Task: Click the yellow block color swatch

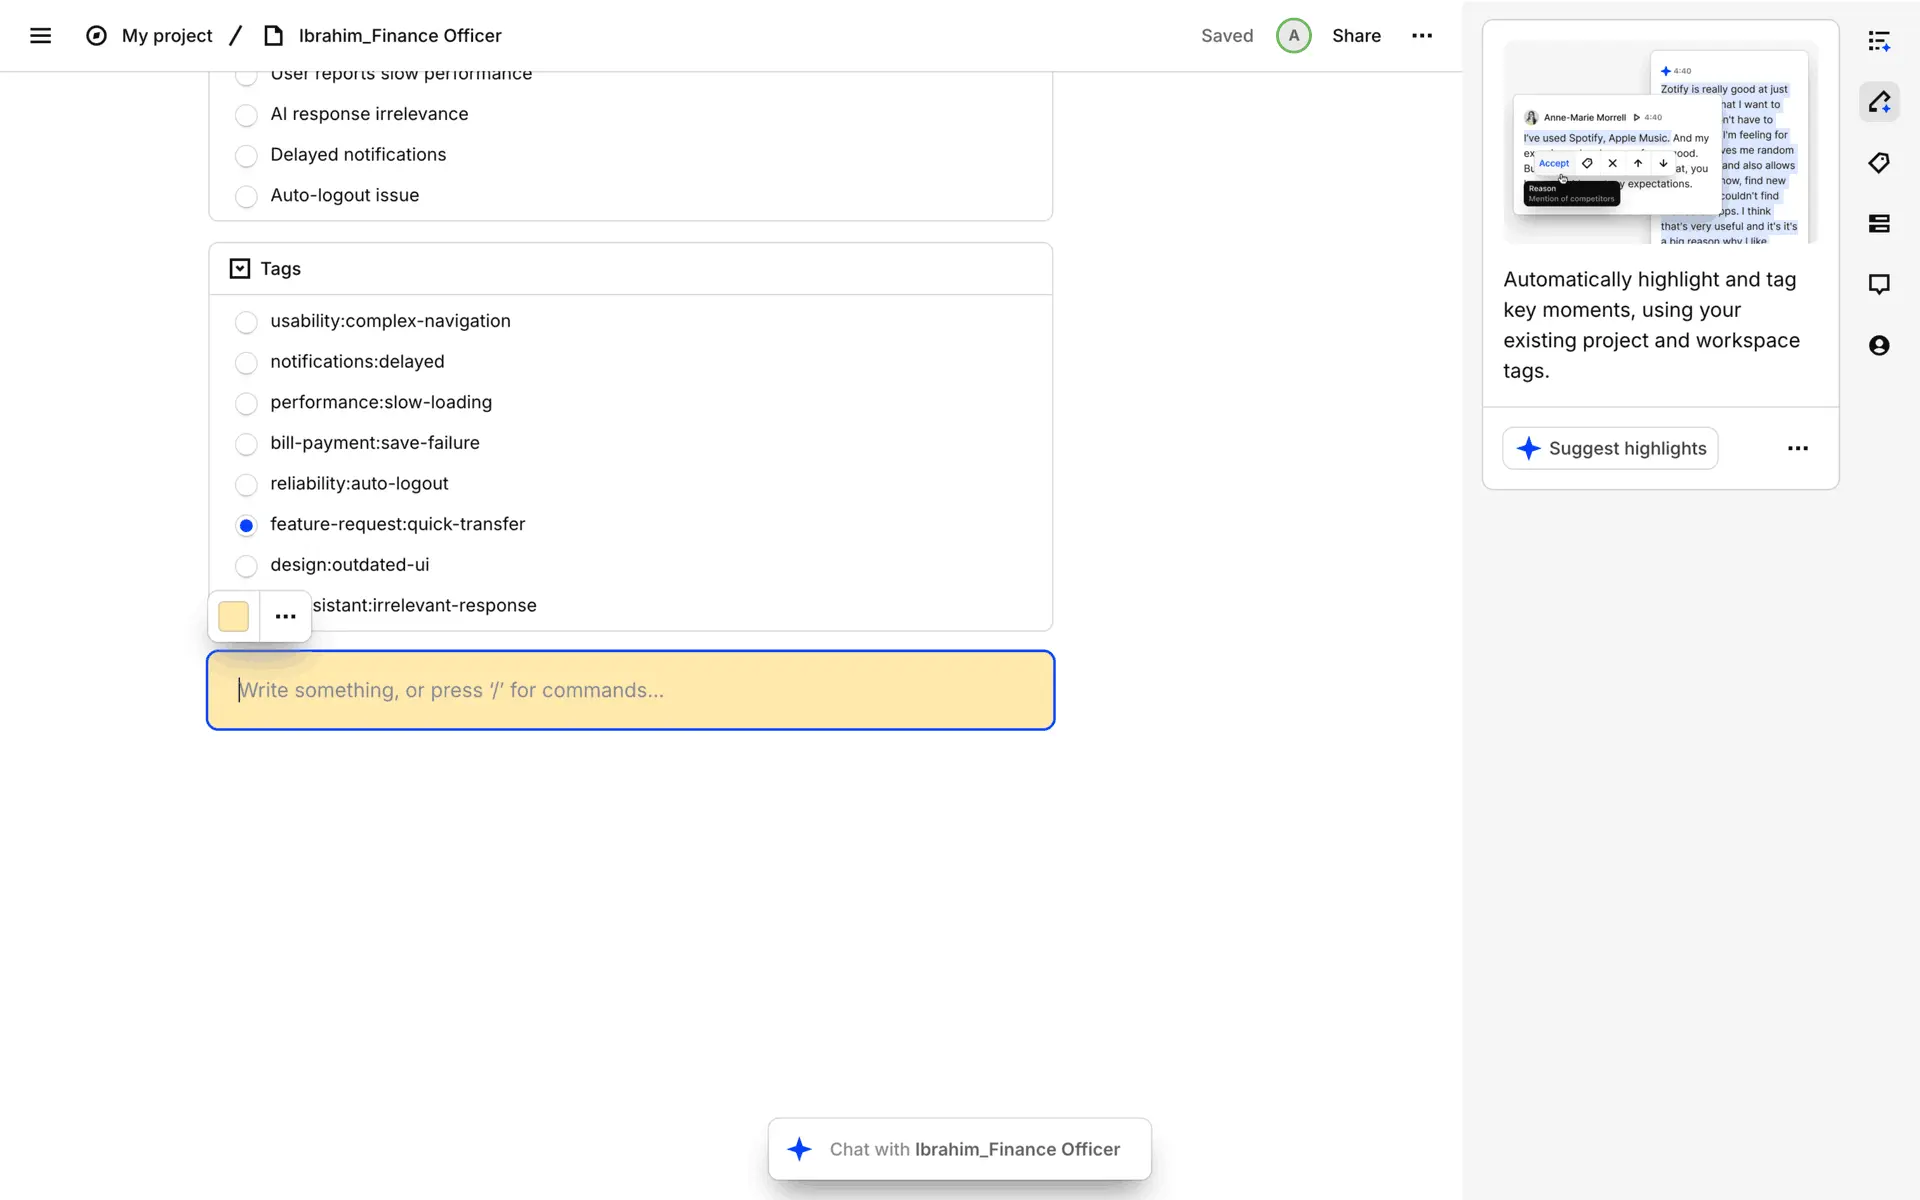Action: [x=233, y=616]
